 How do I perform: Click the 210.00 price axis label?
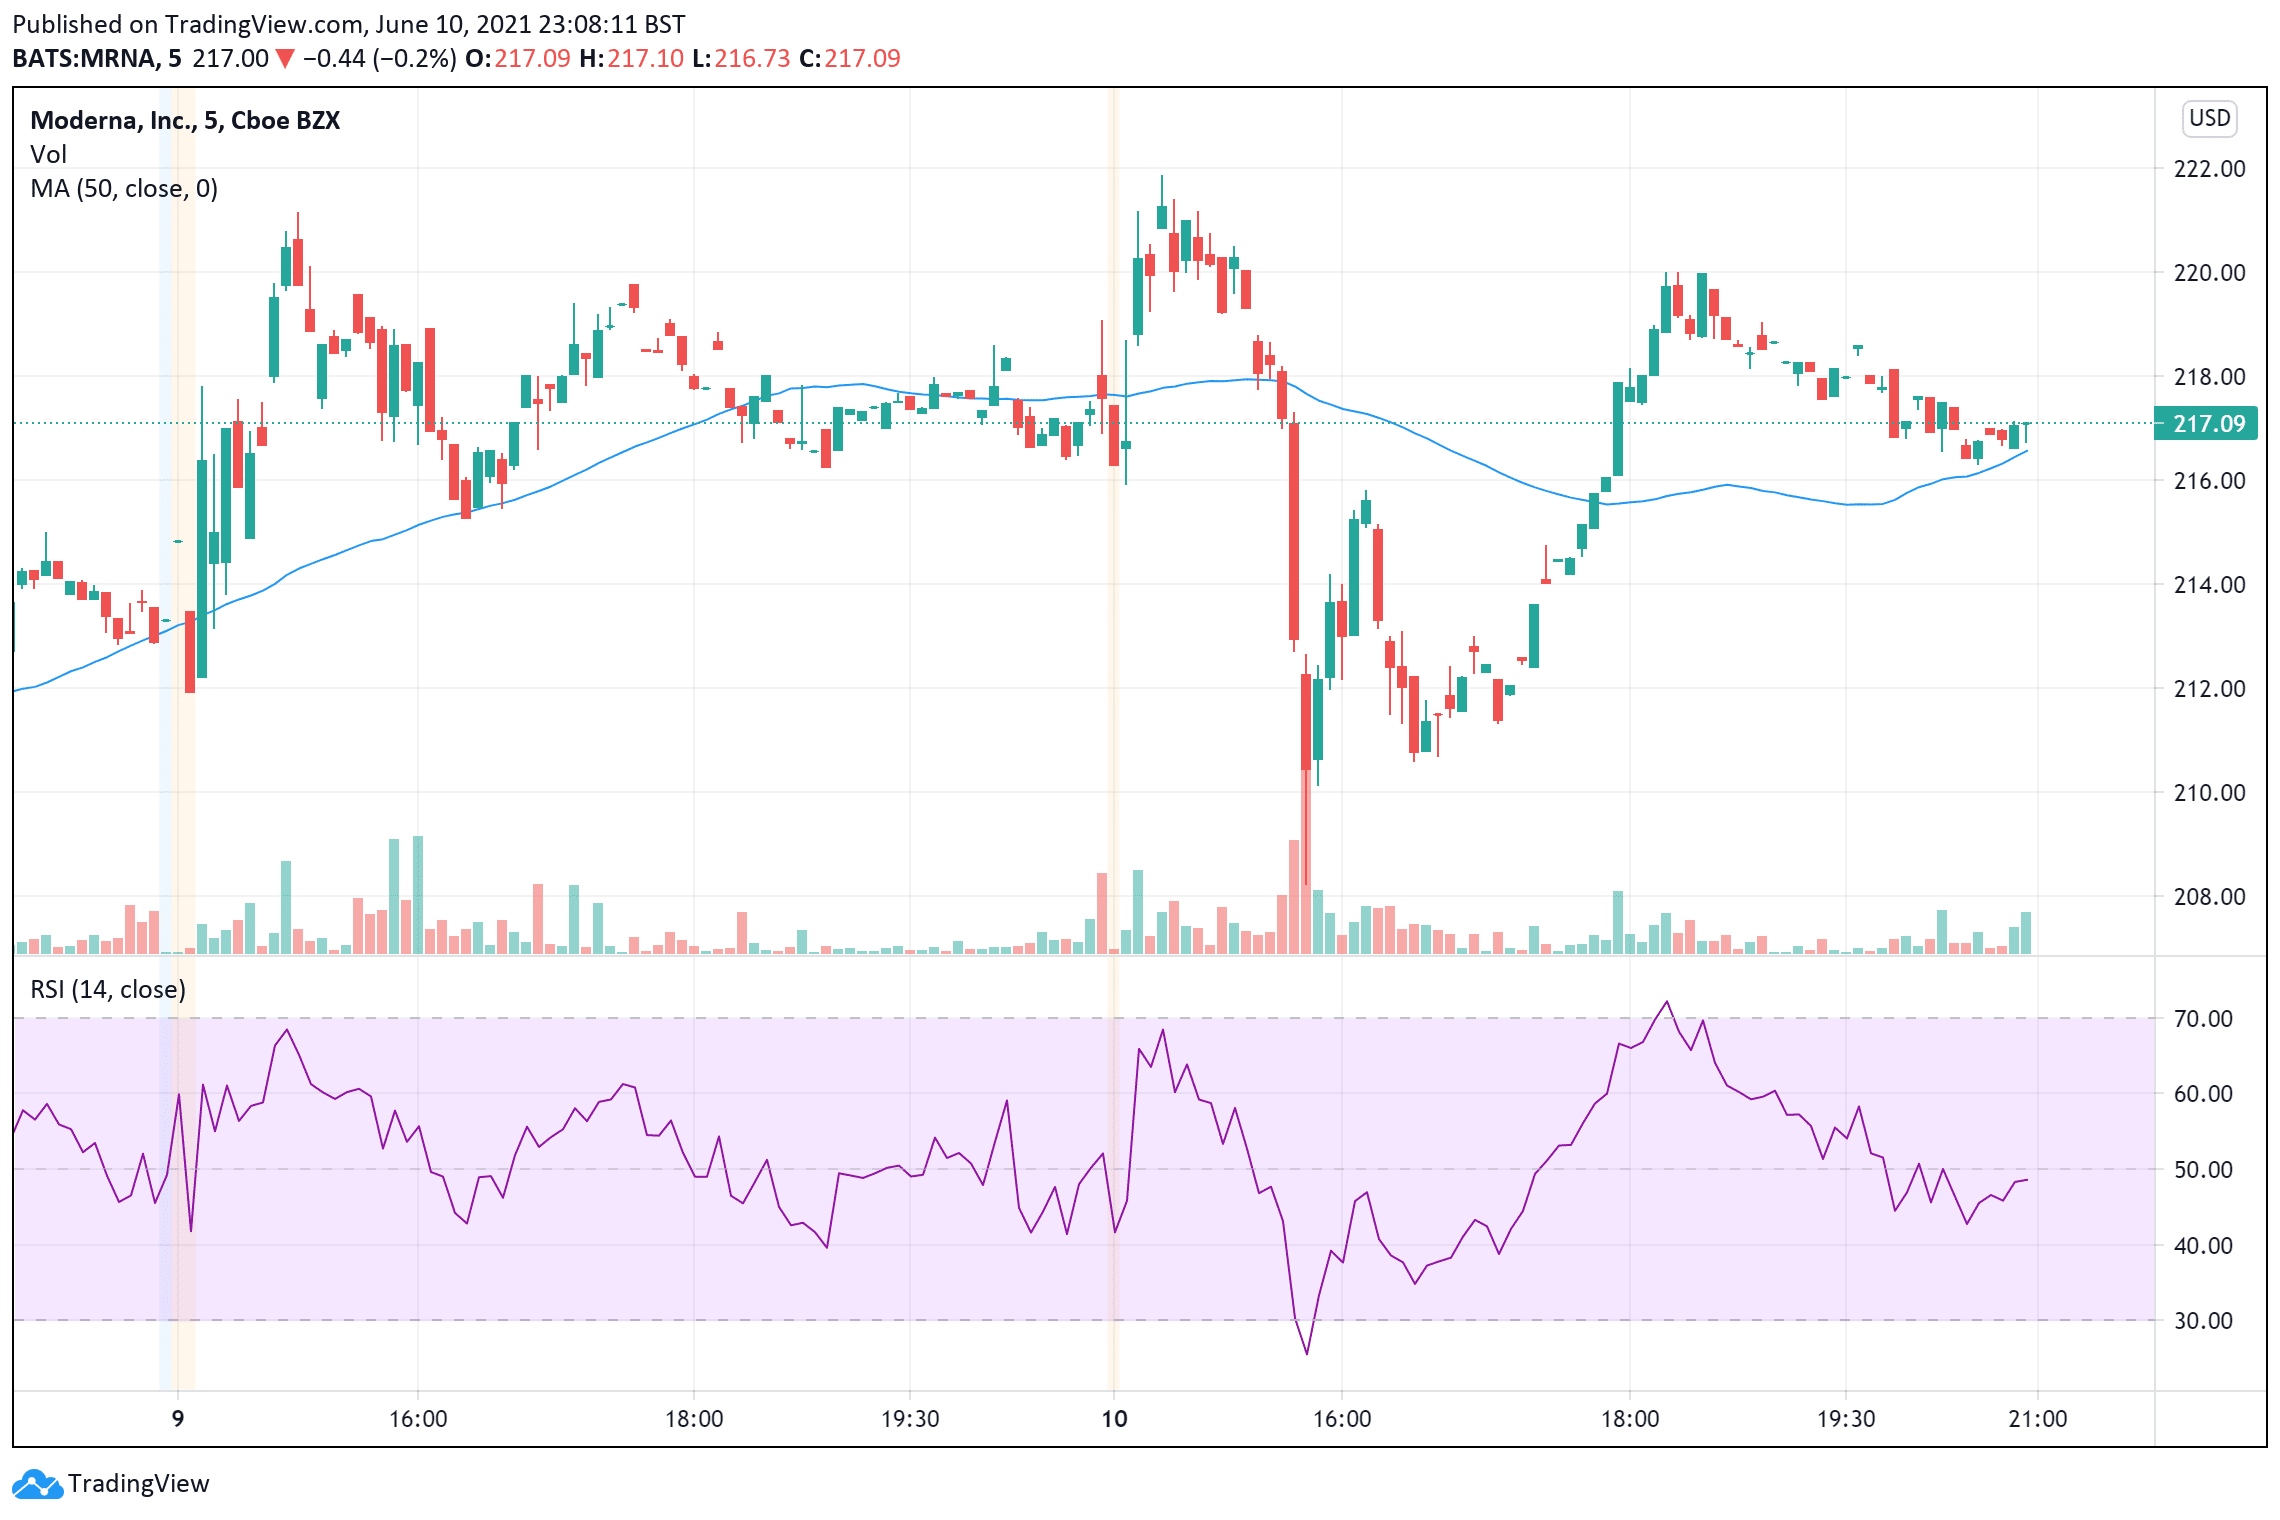coord(2209,792)
